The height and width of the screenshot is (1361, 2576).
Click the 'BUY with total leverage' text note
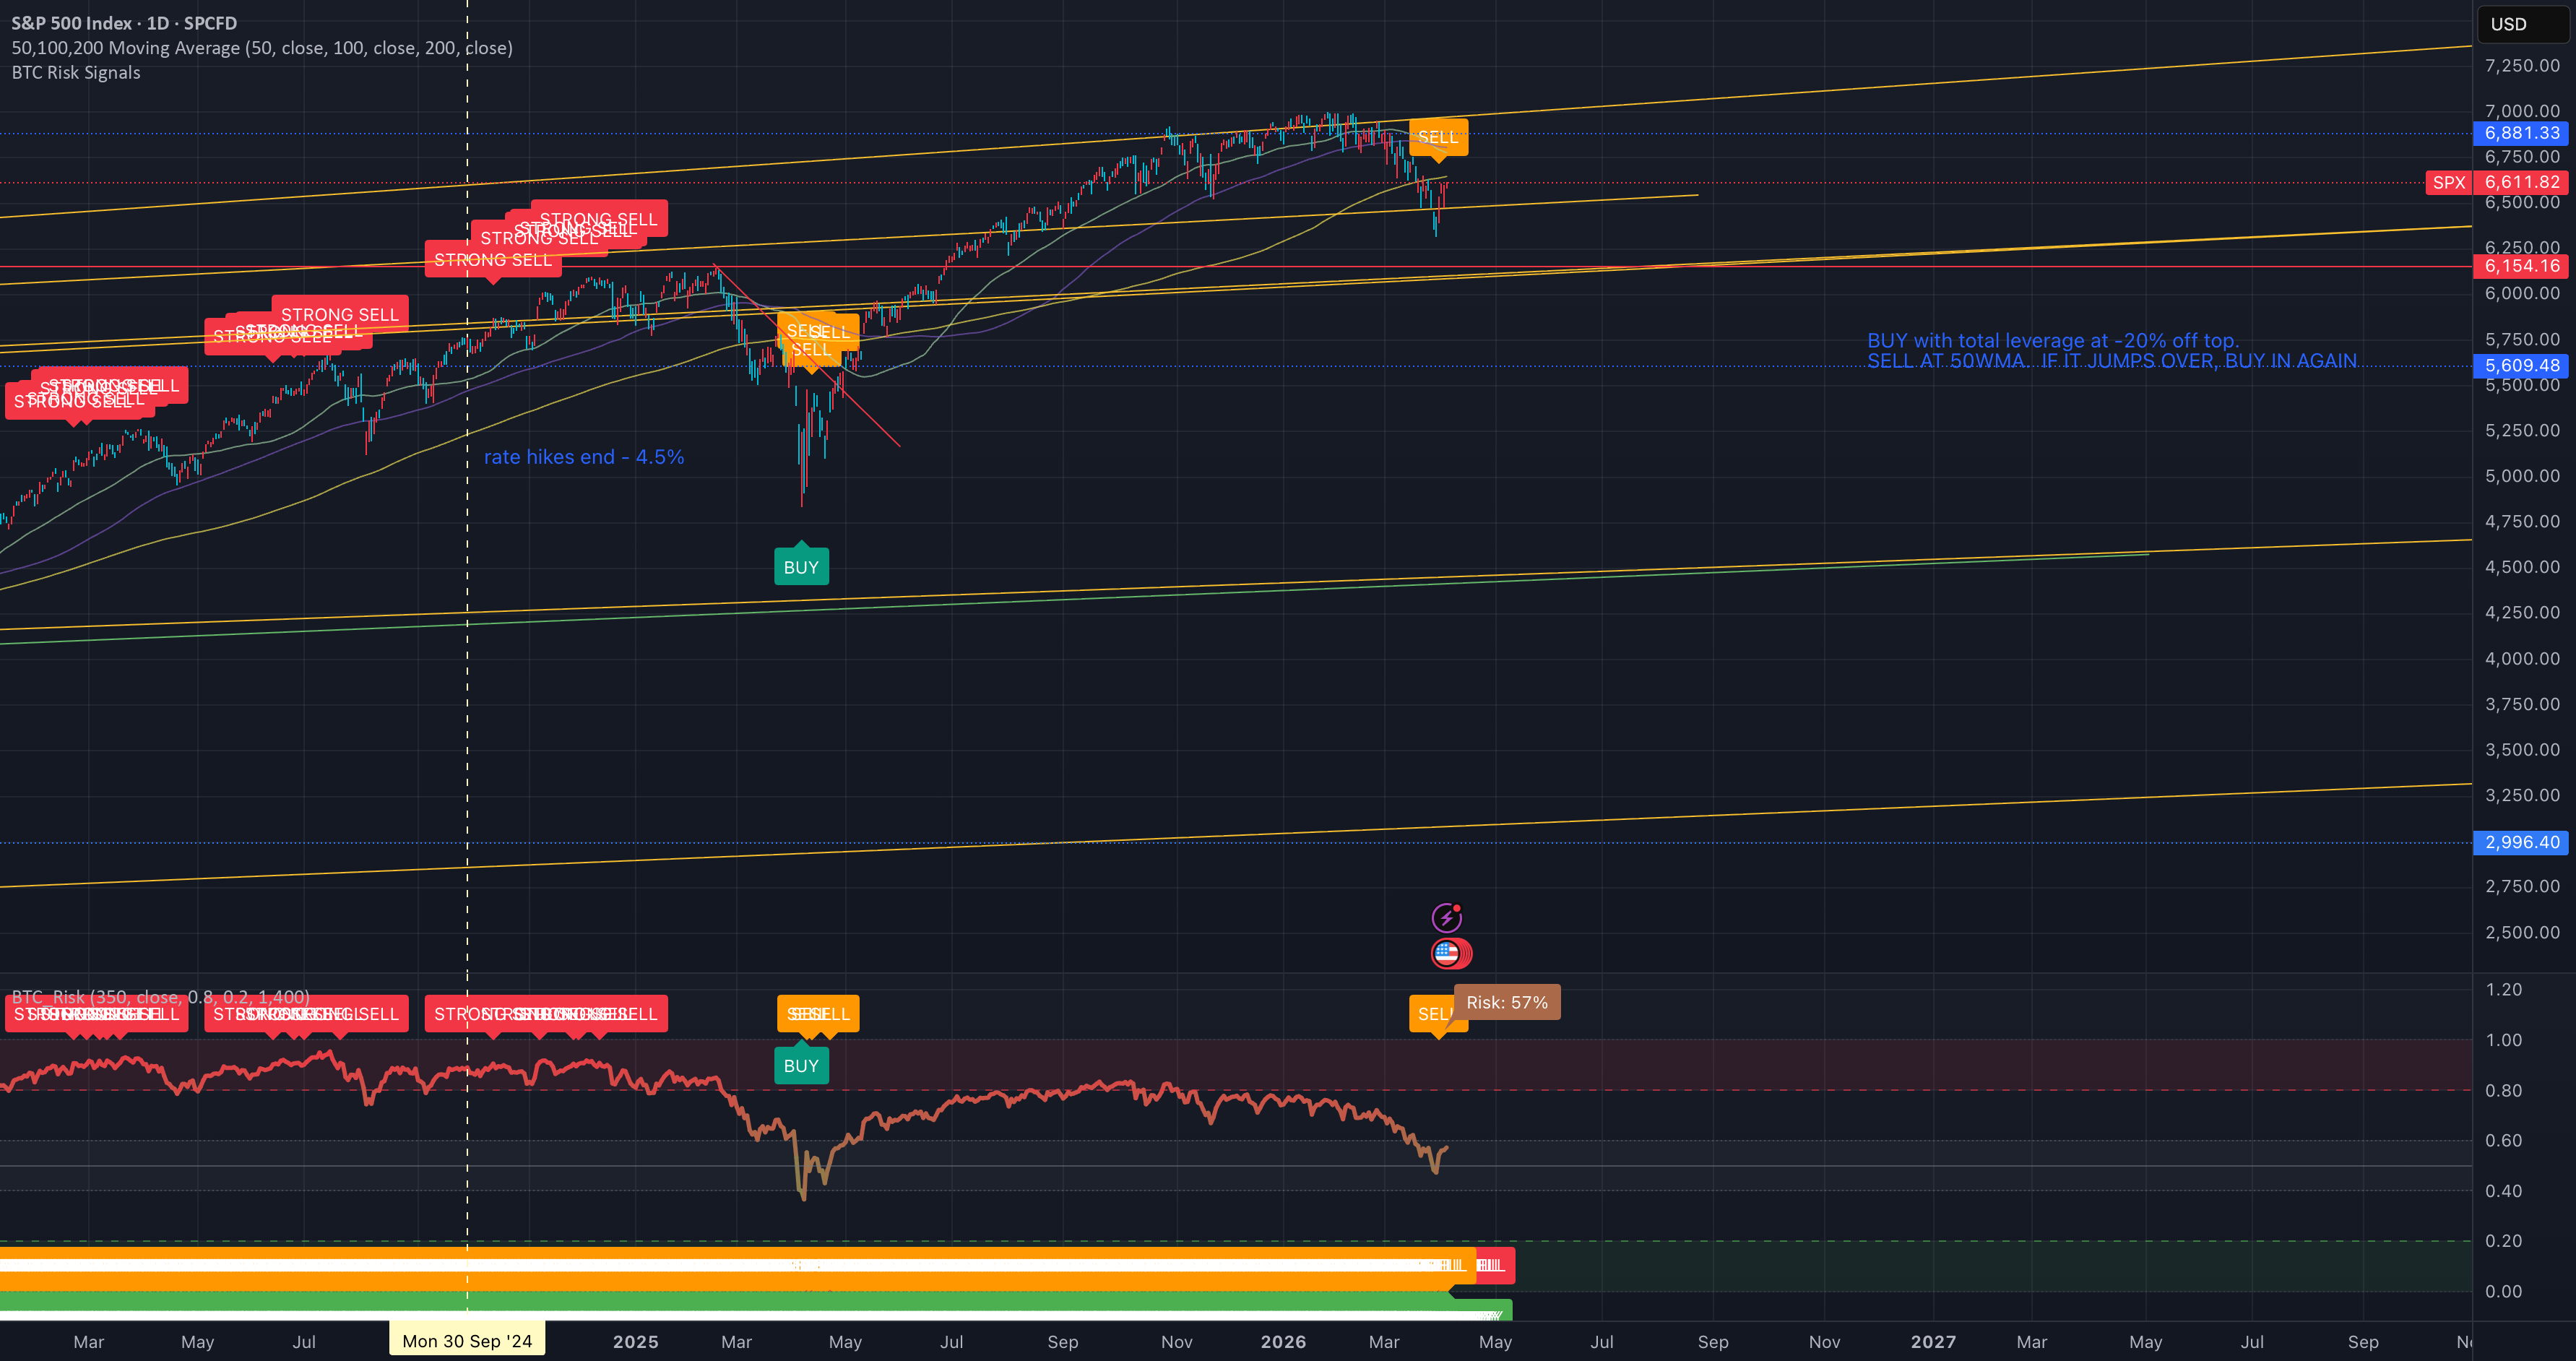(x=2112, y=351)
